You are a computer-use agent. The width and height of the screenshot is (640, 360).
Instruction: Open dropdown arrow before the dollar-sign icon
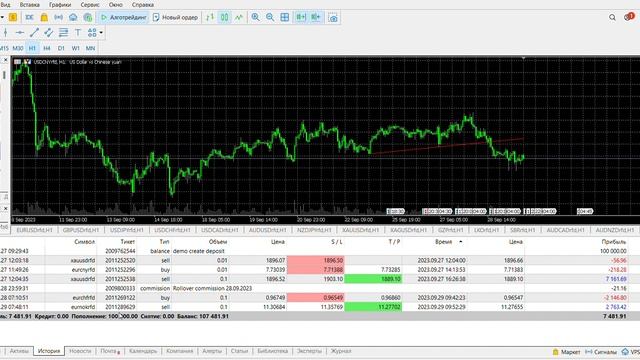2,17
